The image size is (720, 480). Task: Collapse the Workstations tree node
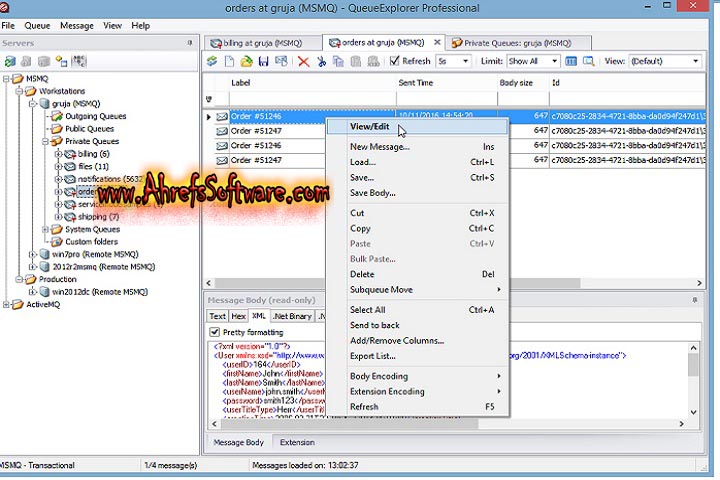[x=20, y=91]
